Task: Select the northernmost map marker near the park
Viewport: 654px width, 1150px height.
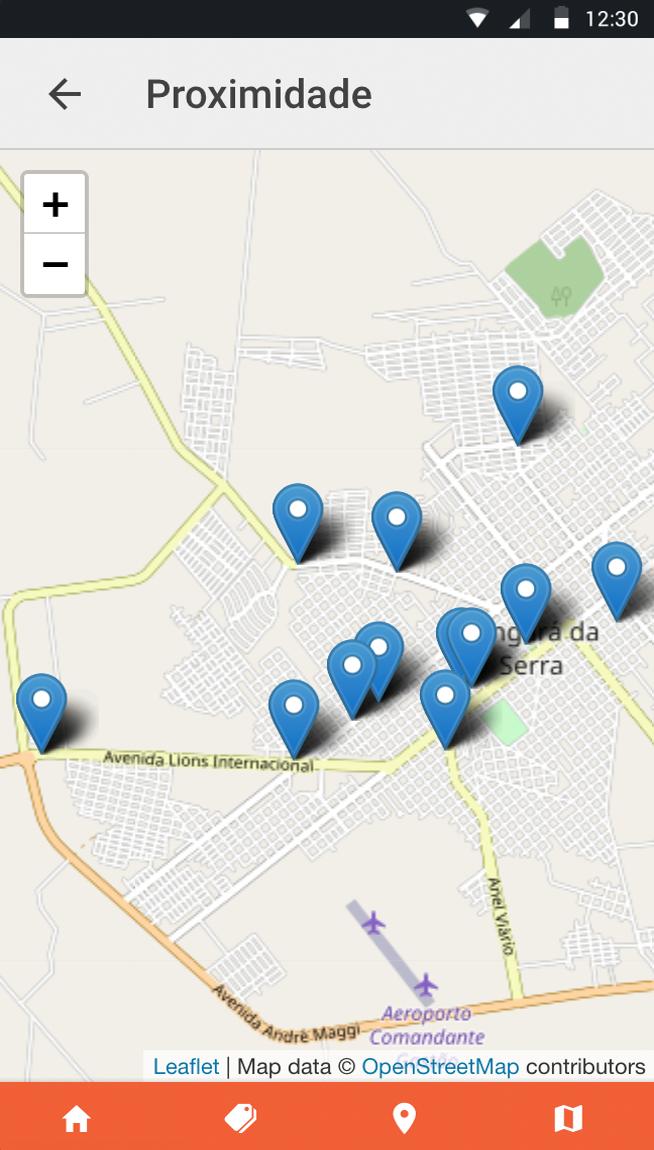Action: click(x=518, y=405)
